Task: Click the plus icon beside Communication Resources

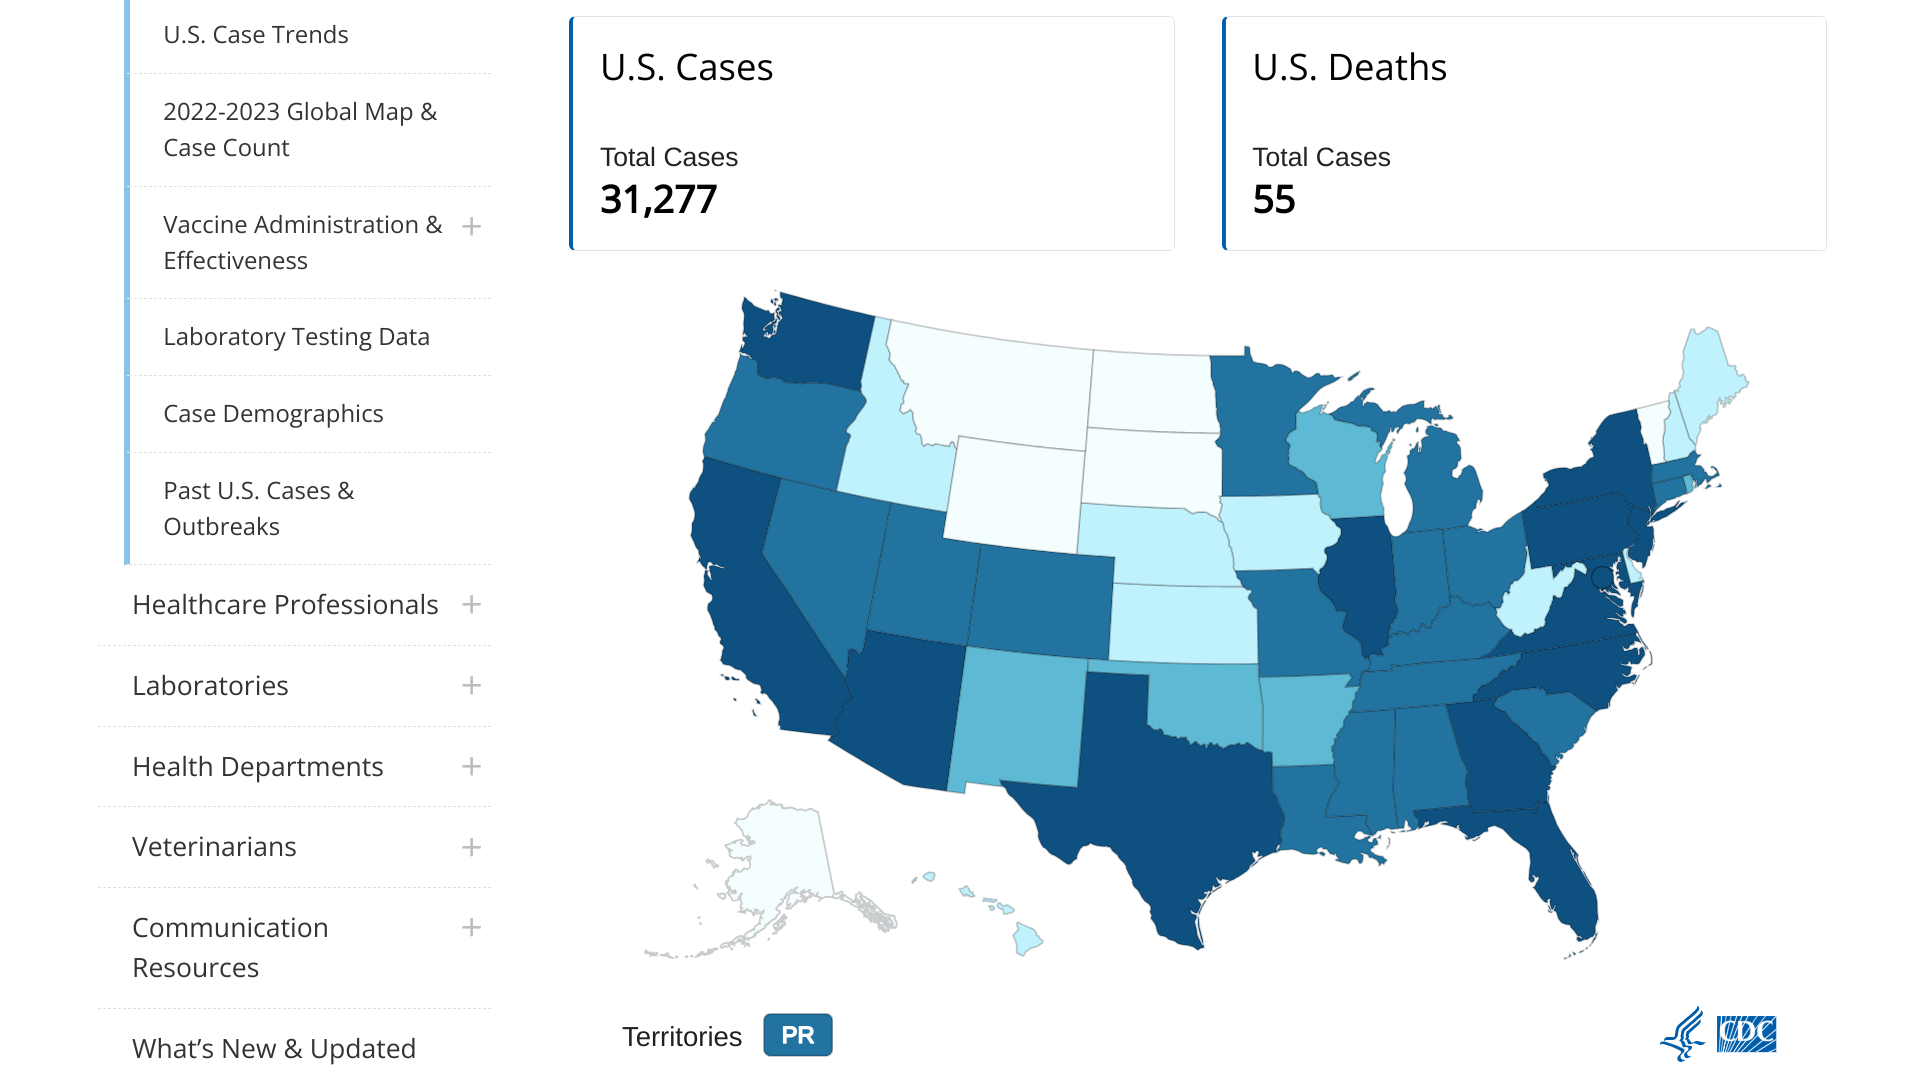Action: point(471,928)
